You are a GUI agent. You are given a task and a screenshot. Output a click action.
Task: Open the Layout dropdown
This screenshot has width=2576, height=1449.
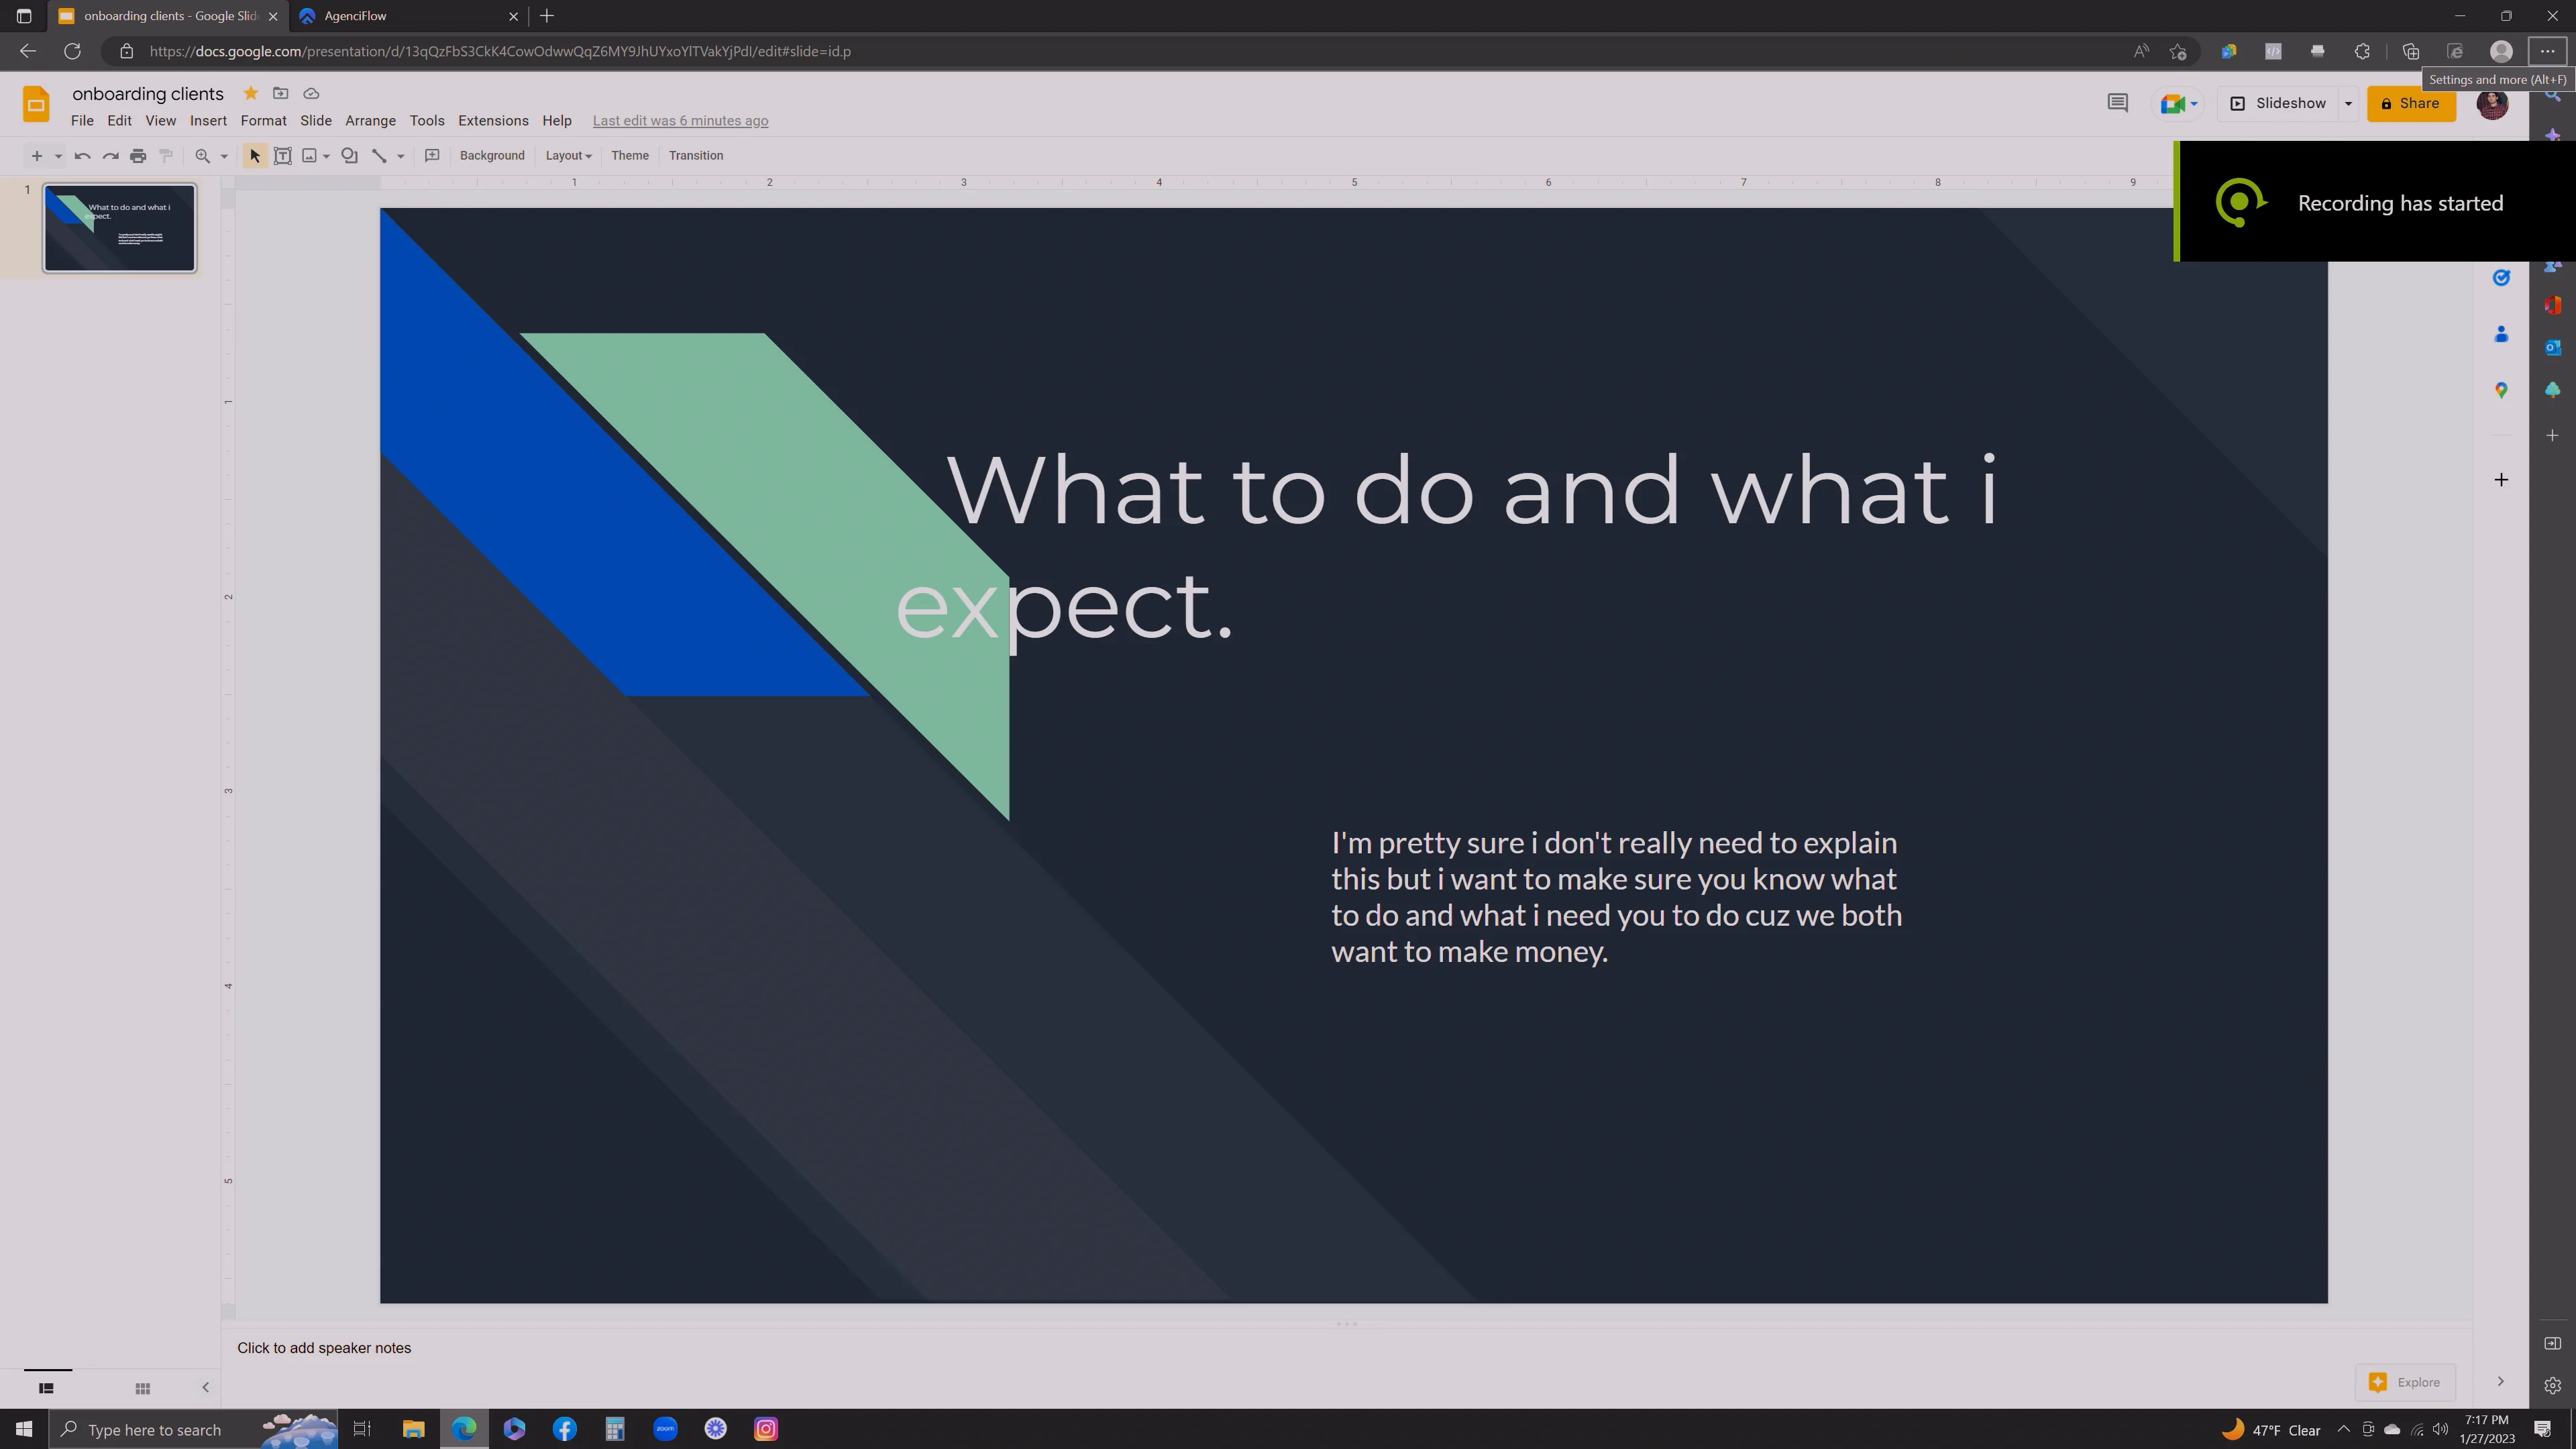[x=568, y=155]
